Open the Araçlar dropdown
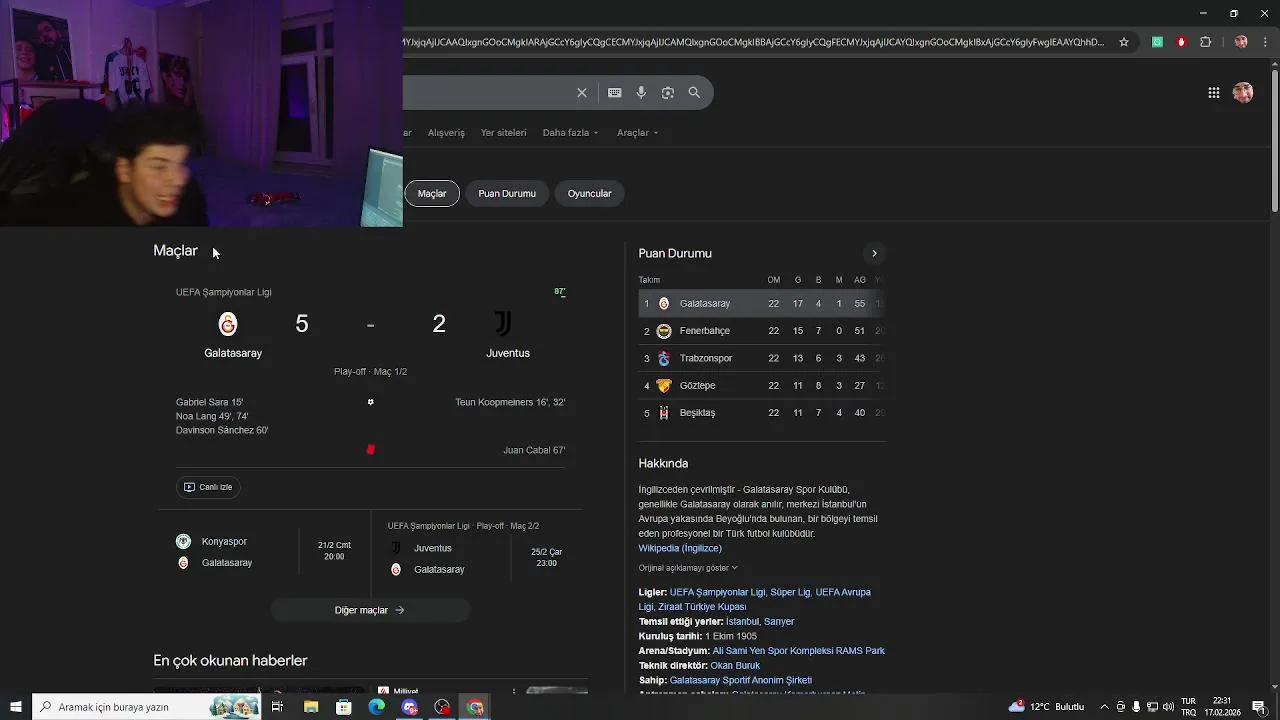 [638, 133]
